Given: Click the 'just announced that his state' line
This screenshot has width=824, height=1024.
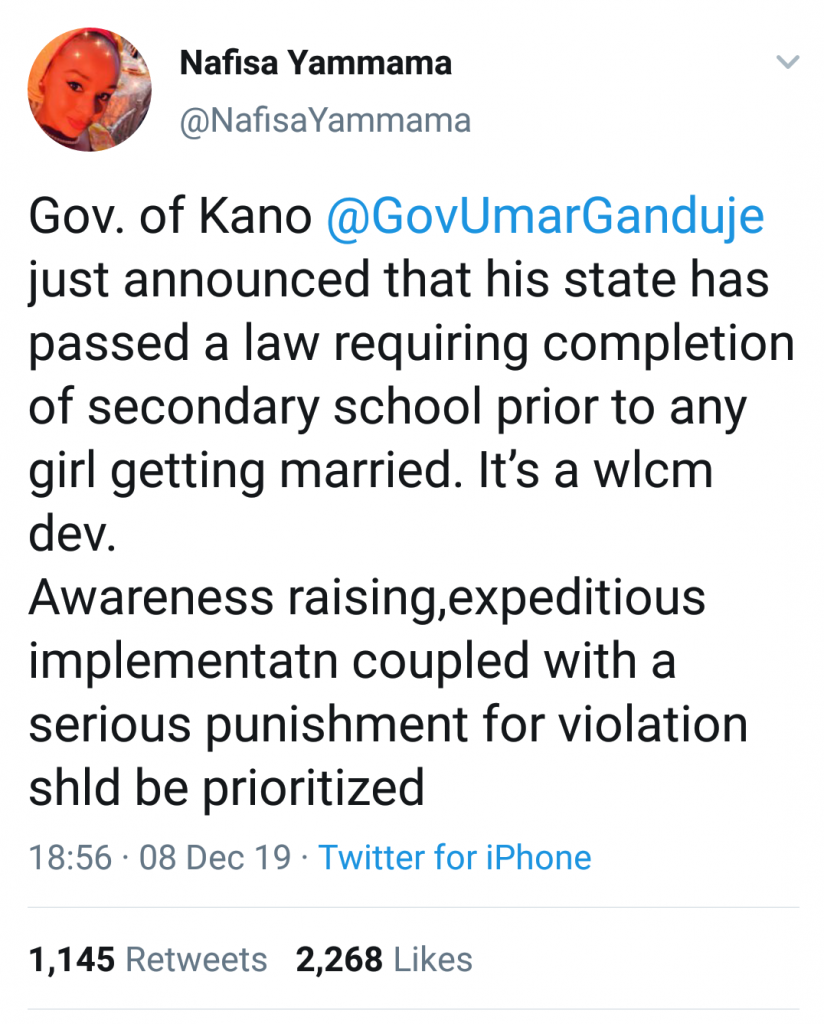Looking at the screenshot, I should click(x=340, y=282).
